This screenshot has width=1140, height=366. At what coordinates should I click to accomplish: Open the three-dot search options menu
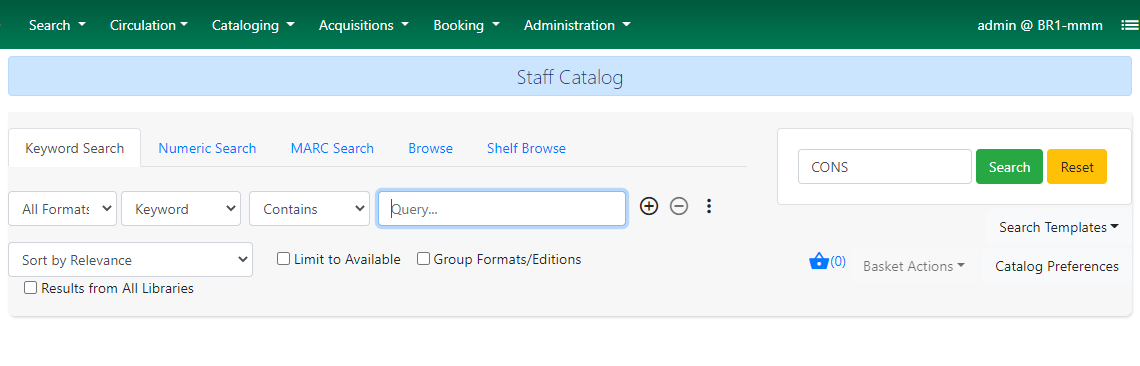pos(709,207)
